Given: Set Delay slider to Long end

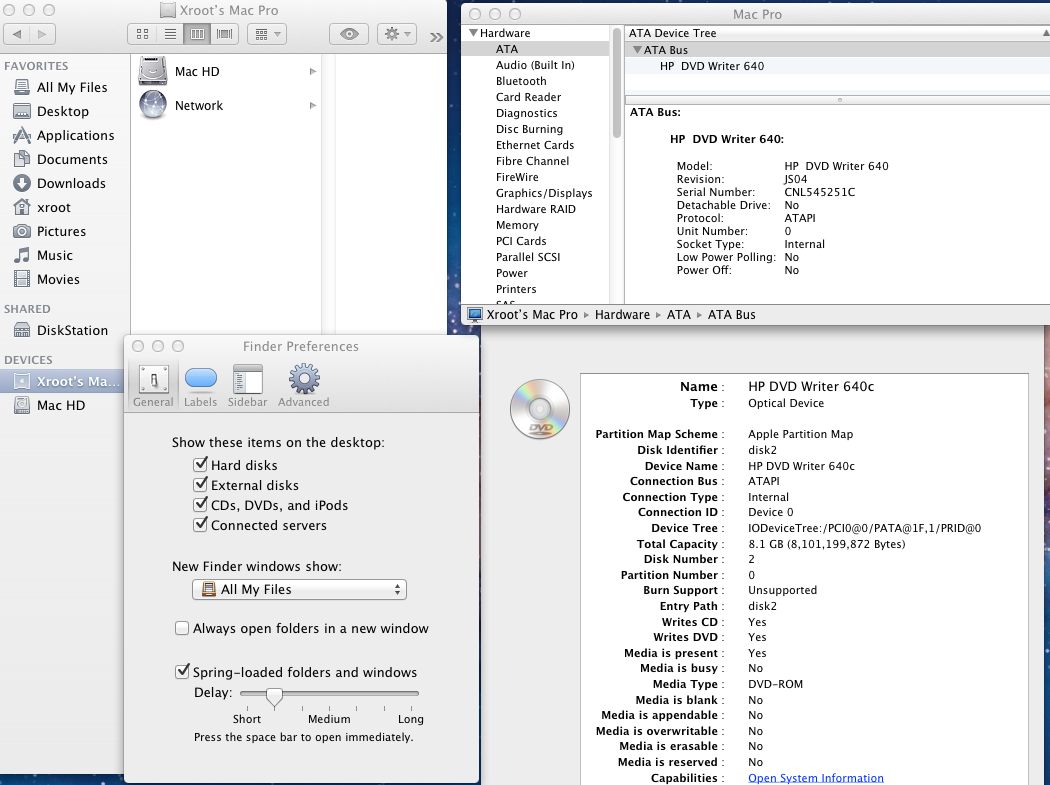Looking at the screenshot, I should click(x=411, y=694).
